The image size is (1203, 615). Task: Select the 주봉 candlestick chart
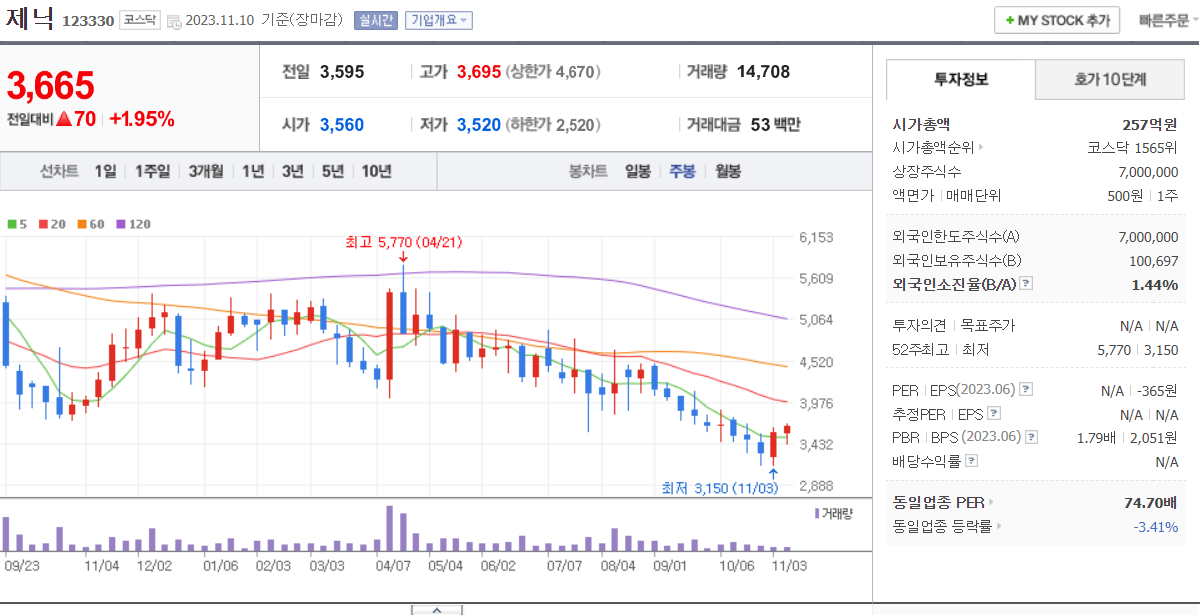click(683, 171)
